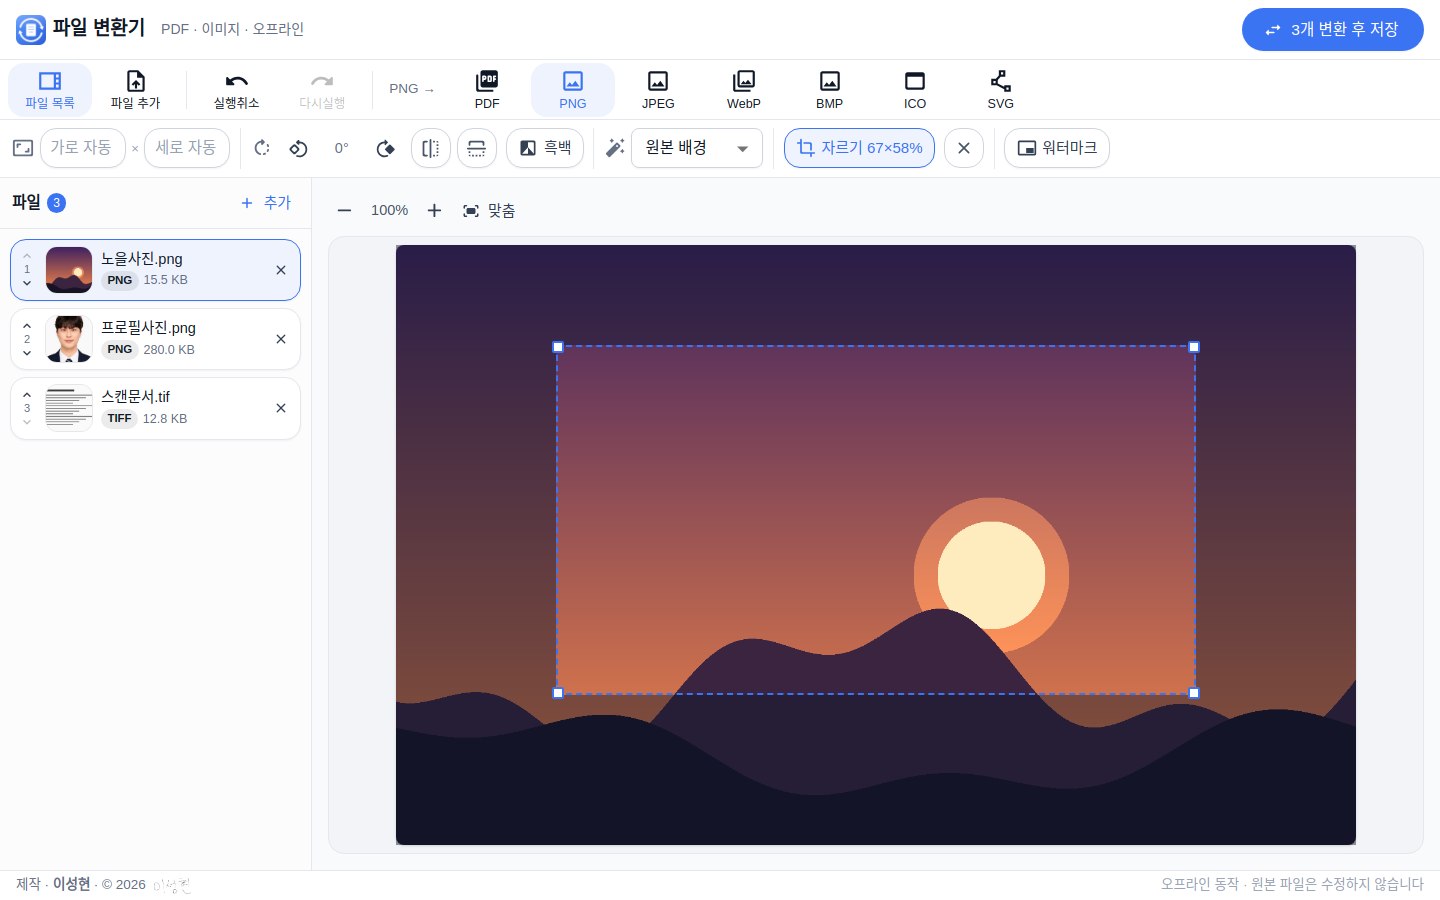
Task: Select BMP as output format
Action: (x=829, y=90)
